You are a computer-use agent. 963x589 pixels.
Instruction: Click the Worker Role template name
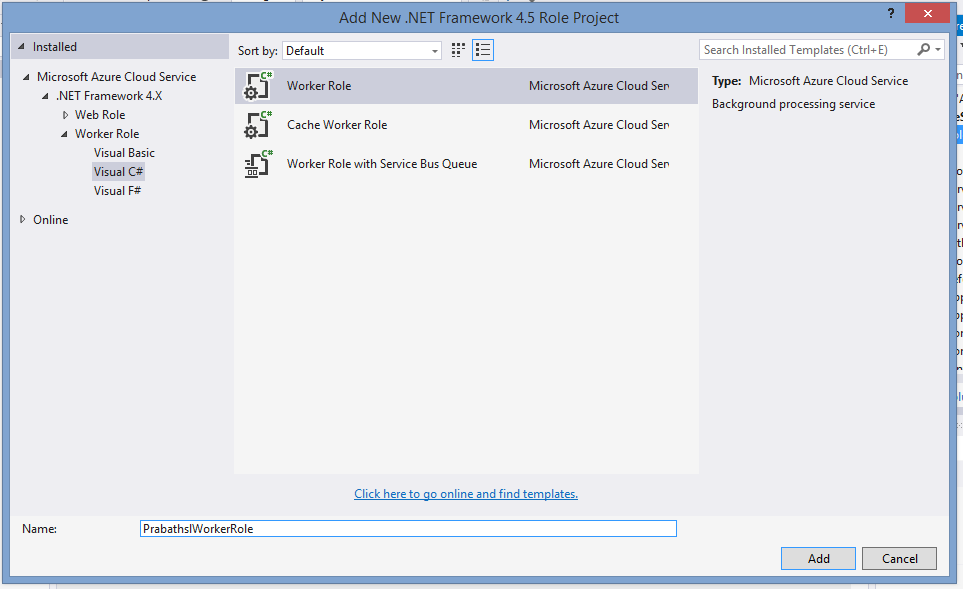[319, 86]
